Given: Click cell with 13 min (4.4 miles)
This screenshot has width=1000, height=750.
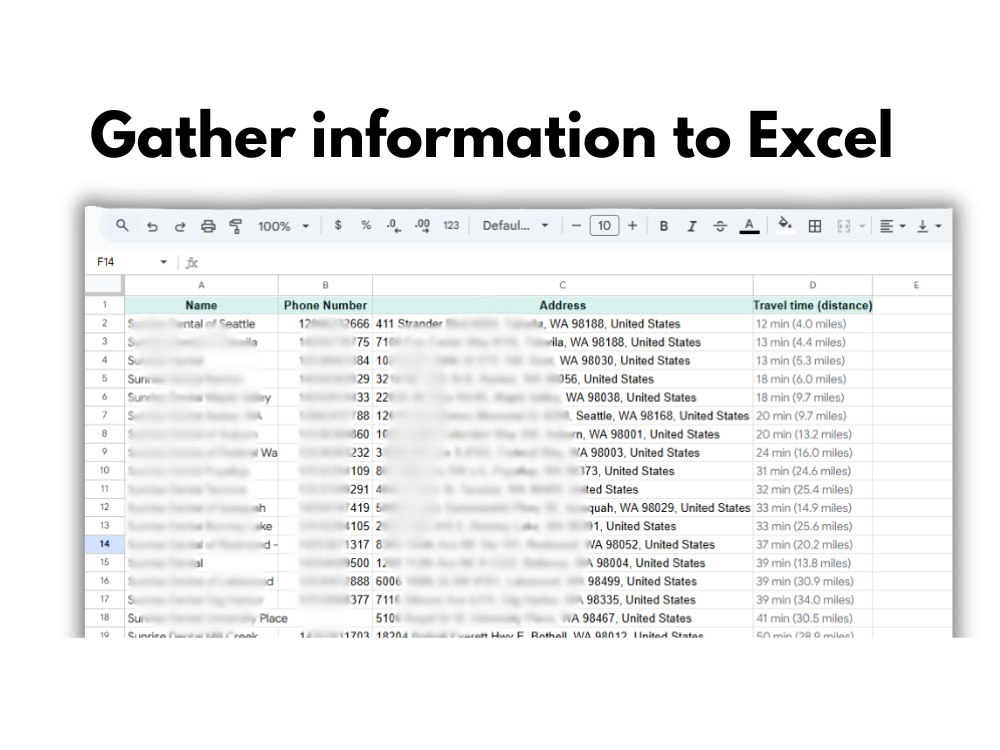Looking at the screenshot, I should coord(812,342).
